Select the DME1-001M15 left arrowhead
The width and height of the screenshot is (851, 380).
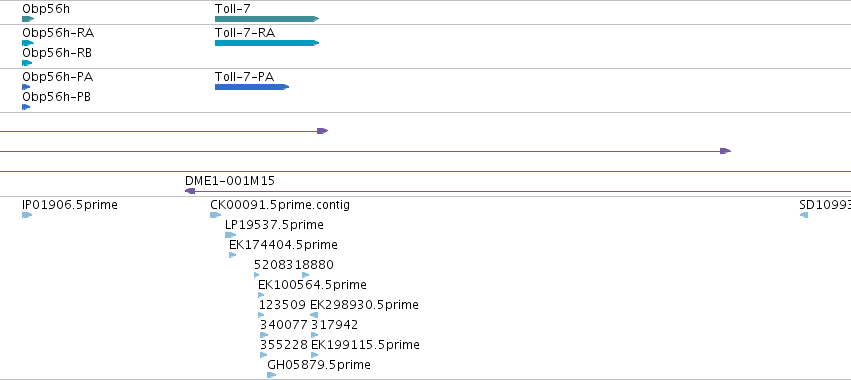click(190, 191)
